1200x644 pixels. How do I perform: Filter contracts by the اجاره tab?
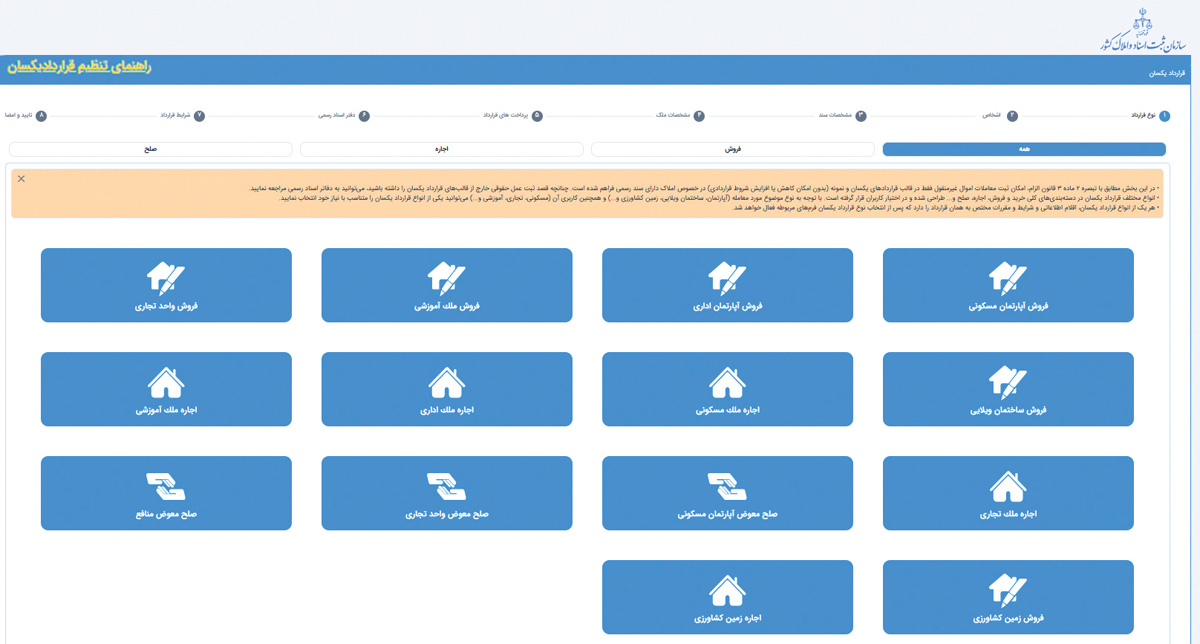pos(442,149)
